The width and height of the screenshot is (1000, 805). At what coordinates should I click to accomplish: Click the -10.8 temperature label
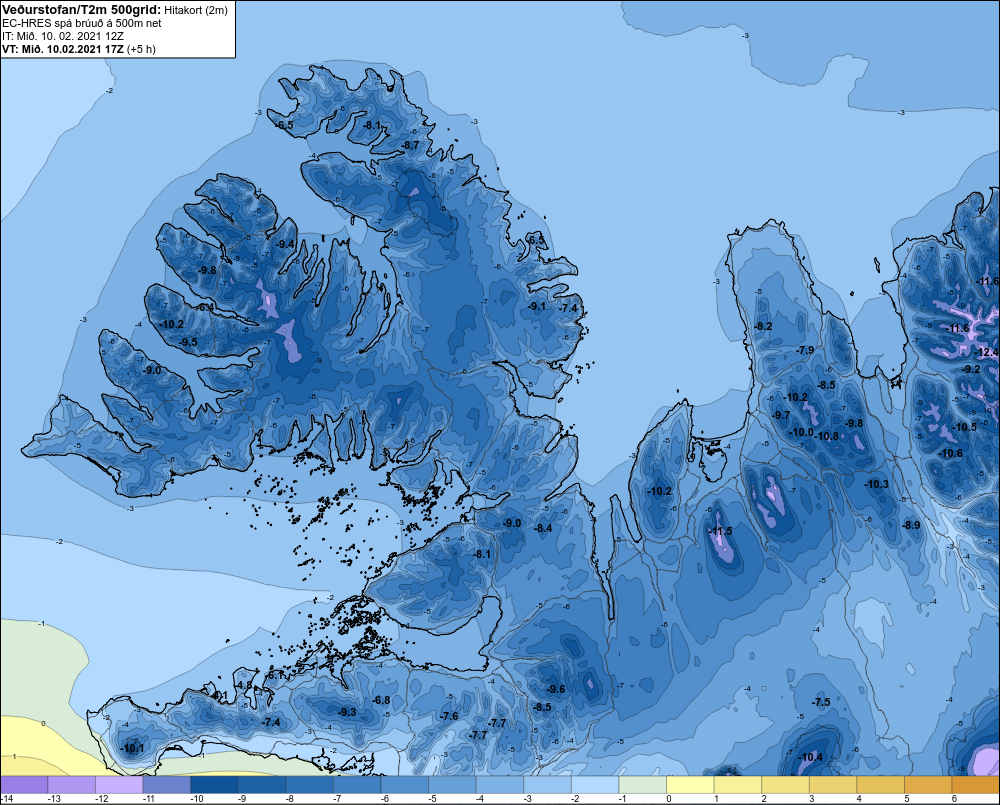[x=827, y=436]
